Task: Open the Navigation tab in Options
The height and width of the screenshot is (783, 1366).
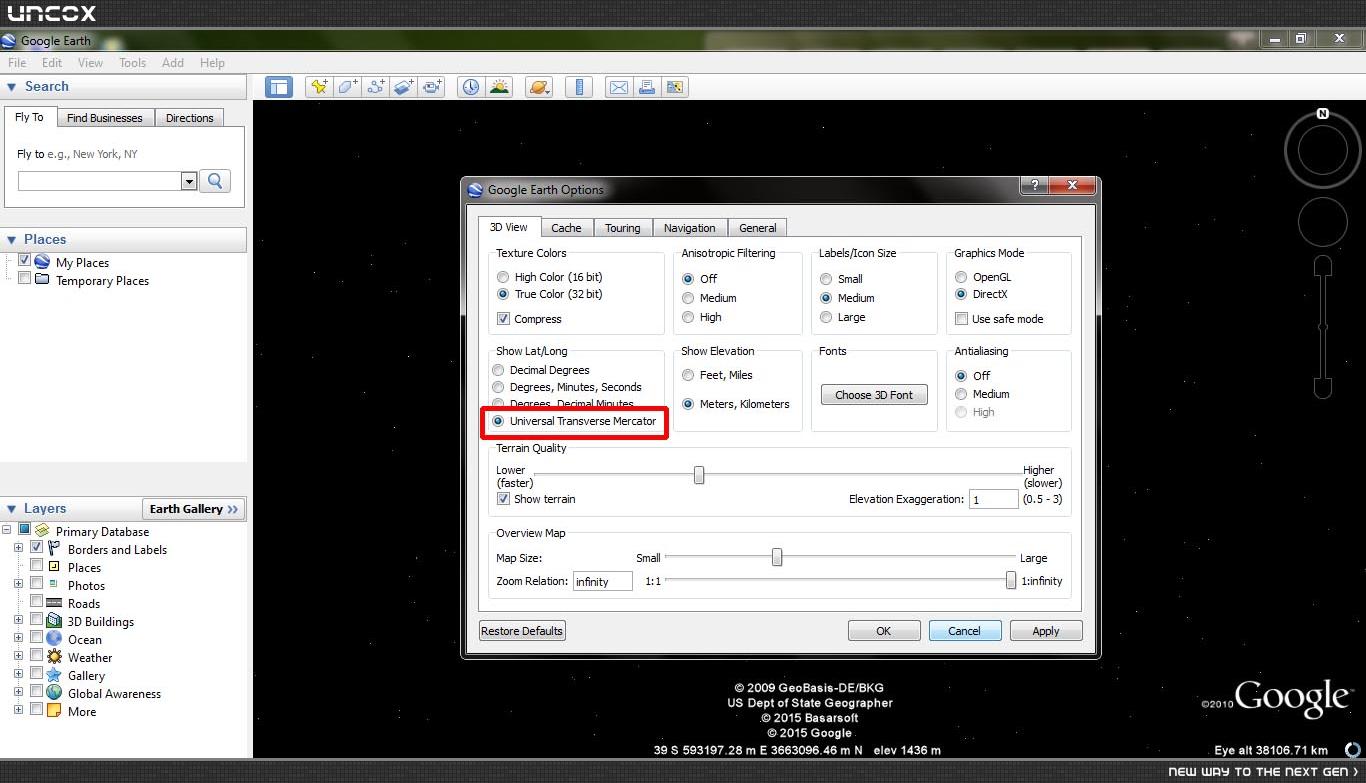Action: pyautogui.click(x=689, y=228)
